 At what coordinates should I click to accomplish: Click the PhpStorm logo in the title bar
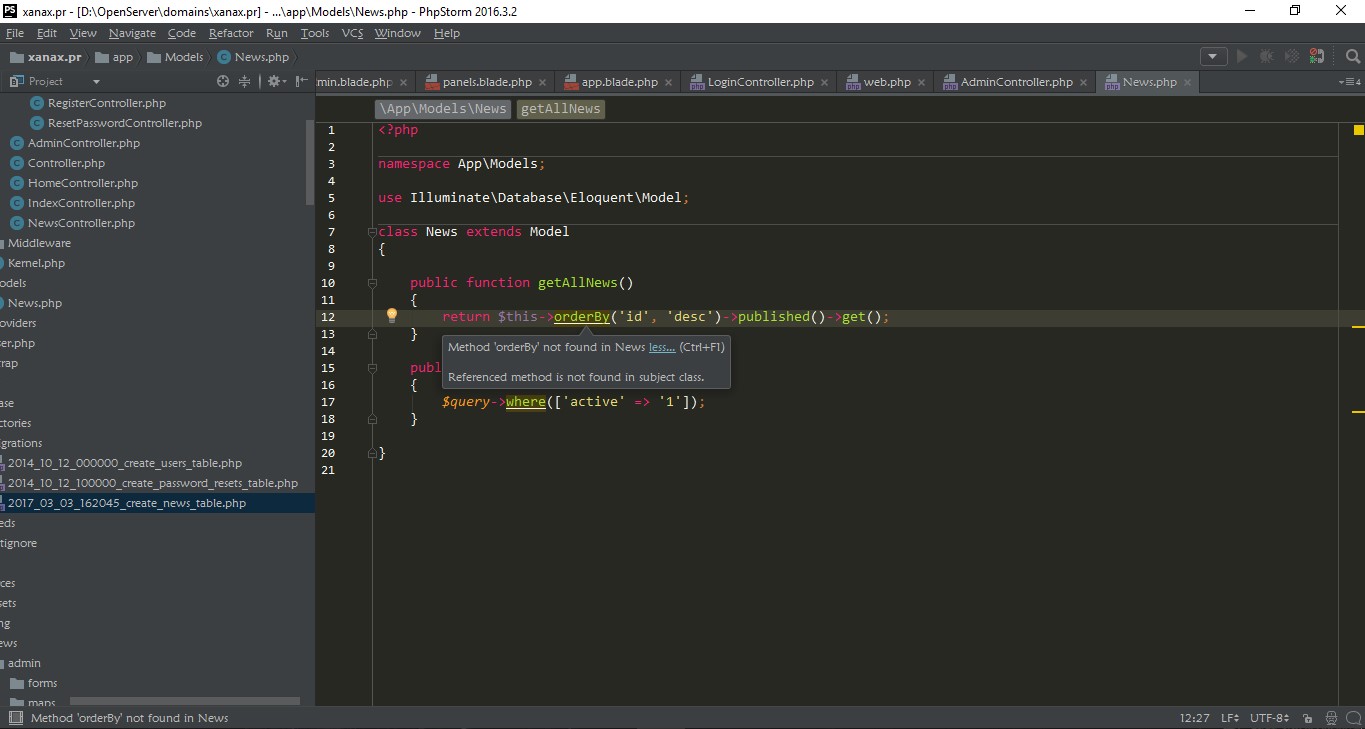(9, 11)
